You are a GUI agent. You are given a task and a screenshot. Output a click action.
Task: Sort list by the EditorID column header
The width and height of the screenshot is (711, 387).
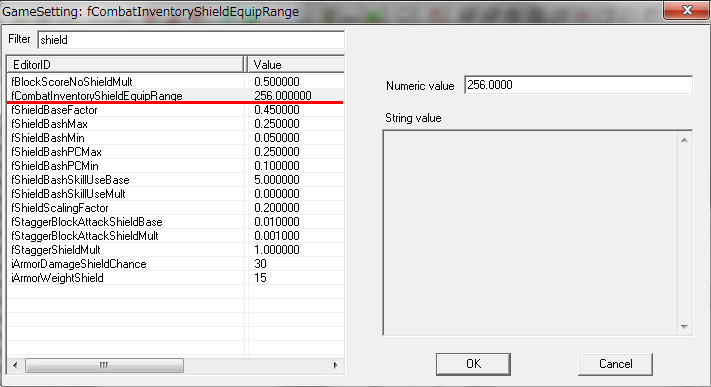click(126, 64)
